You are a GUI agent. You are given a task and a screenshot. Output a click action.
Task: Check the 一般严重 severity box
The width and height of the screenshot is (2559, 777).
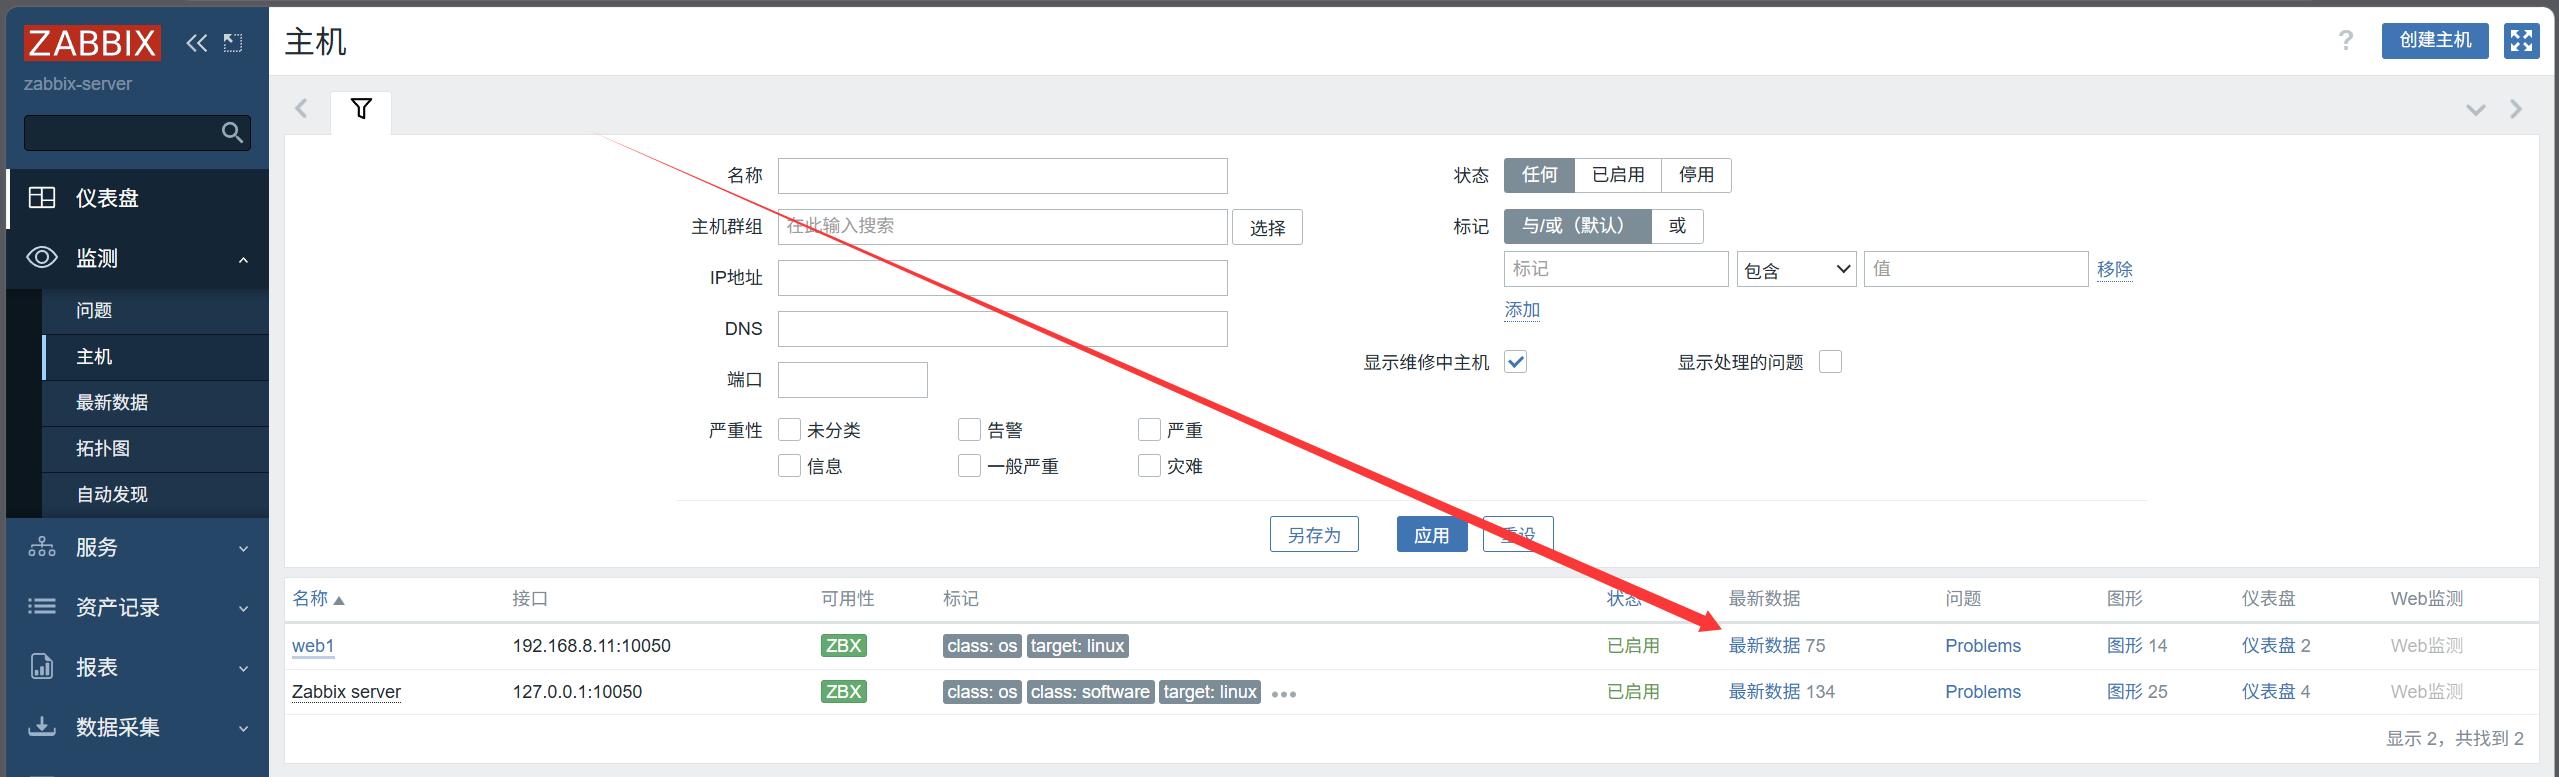pos(969,466)
